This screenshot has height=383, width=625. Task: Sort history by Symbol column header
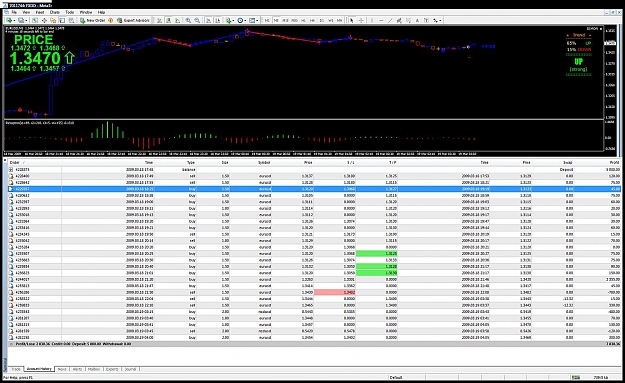pos(264,163)
